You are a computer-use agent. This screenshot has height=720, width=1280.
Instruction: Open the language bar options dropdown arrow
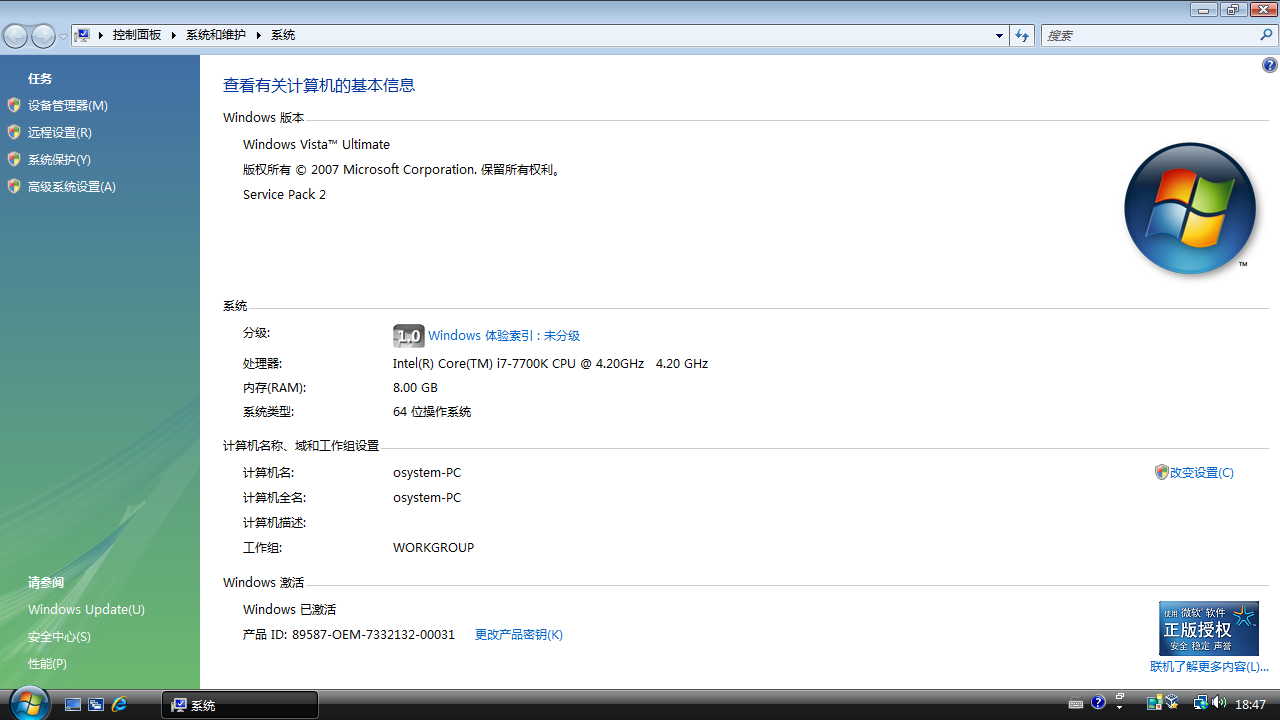click(x=1120, y=709)
